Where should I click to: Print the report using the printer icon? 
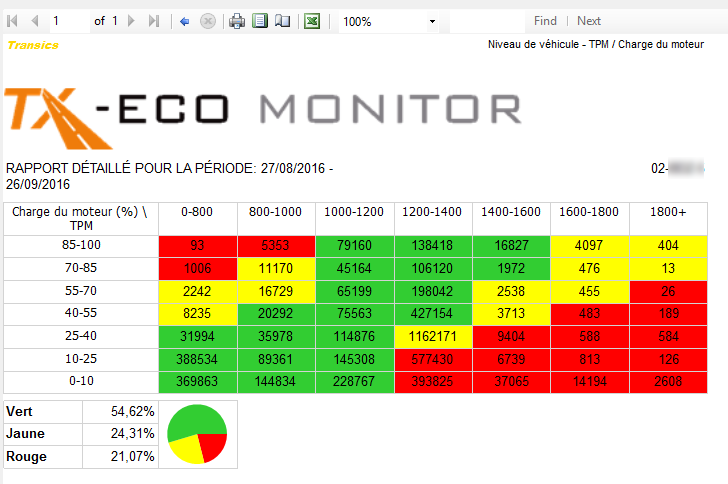[237, 21]
